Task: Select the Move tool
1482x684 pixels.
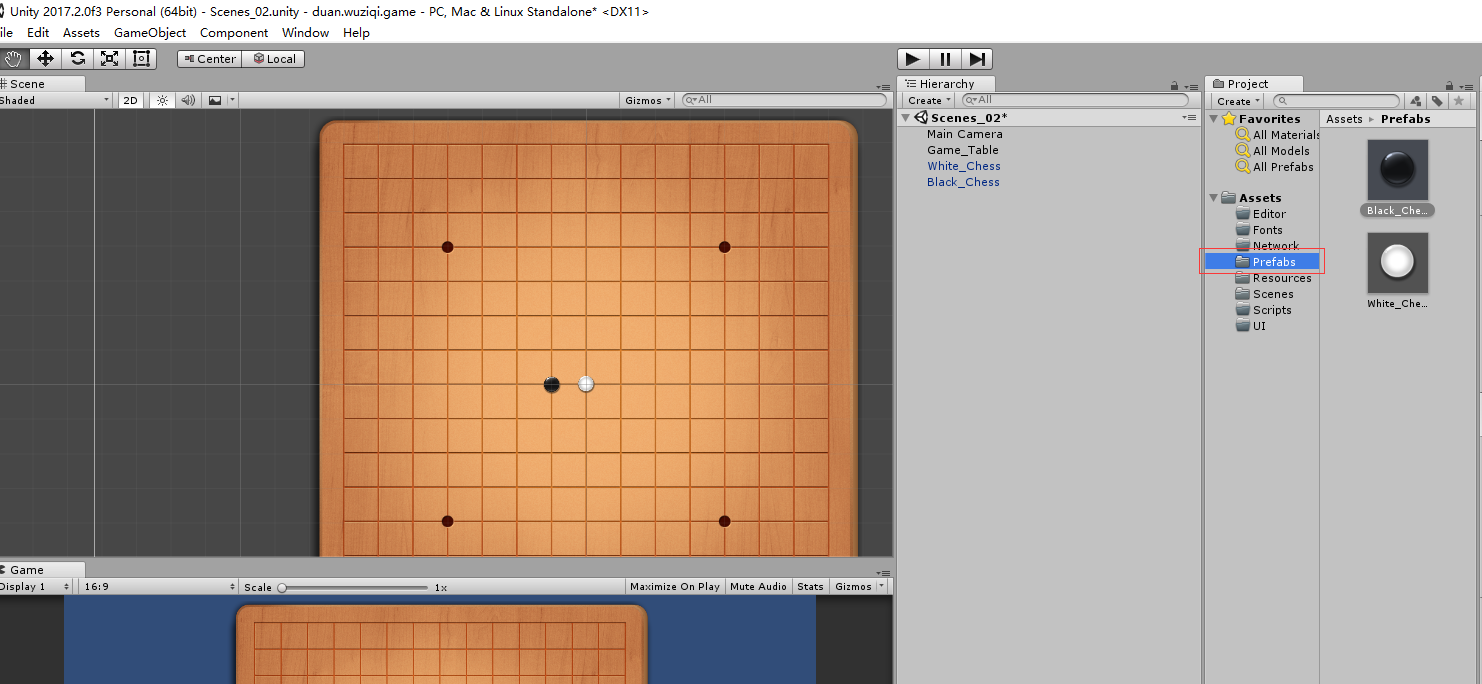Action: 45,58
